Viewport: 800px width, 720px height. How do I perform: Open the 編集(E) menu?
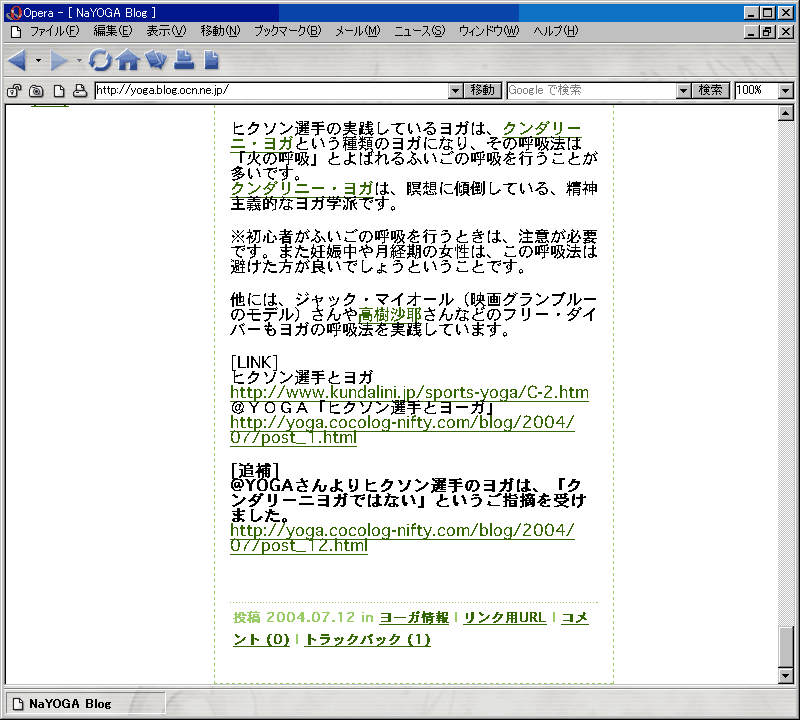[x=113, y=31]
